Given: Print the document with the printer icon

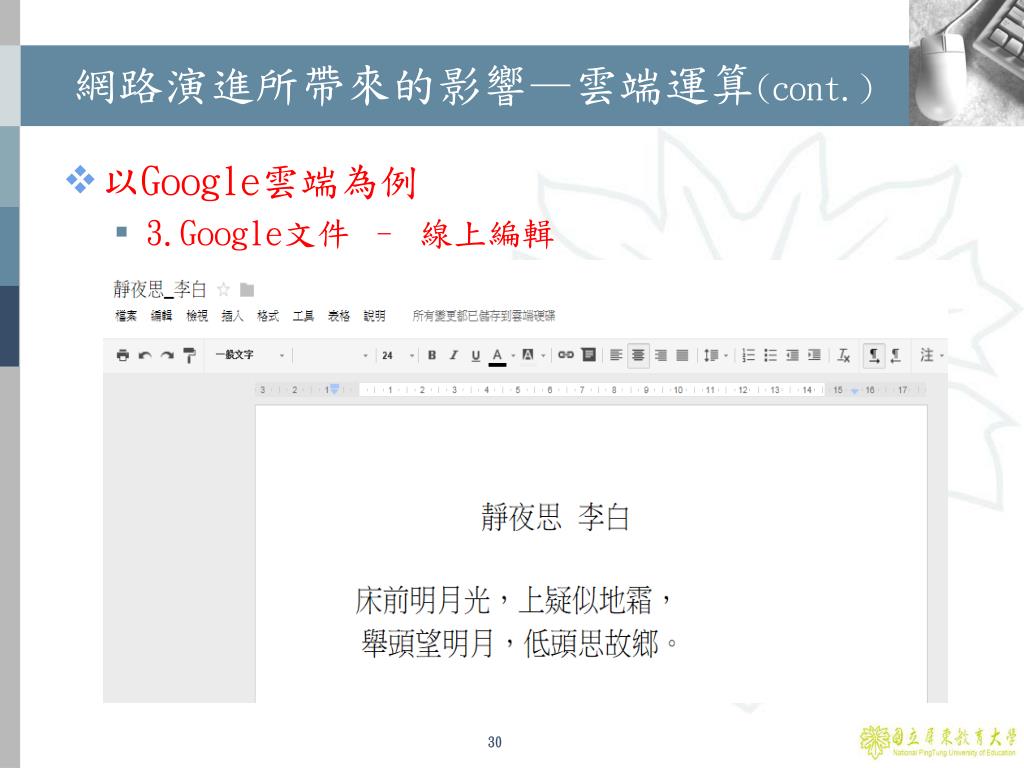Looking at the screenshot, I should pos(123,355).
